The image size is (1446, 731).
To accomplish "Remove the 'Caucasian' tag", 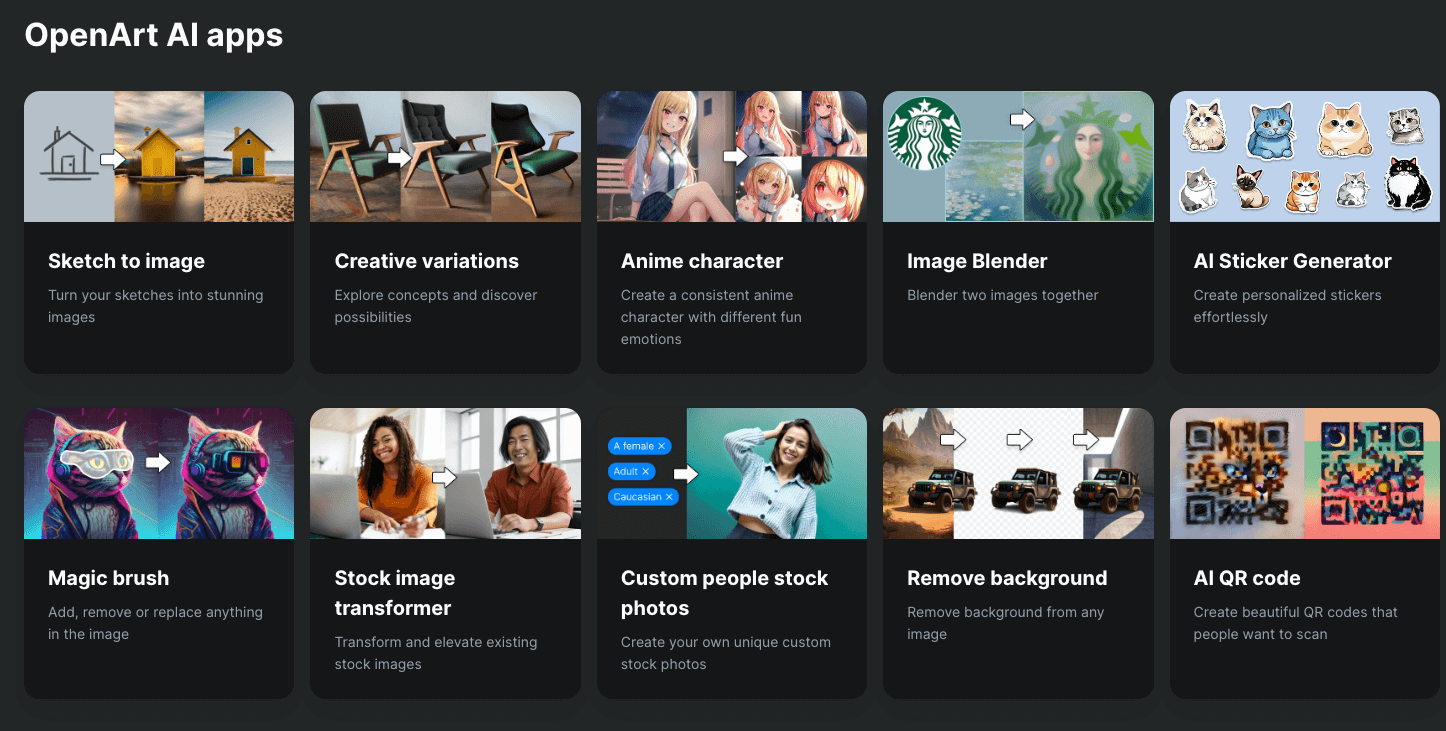I will pos(669,497).
